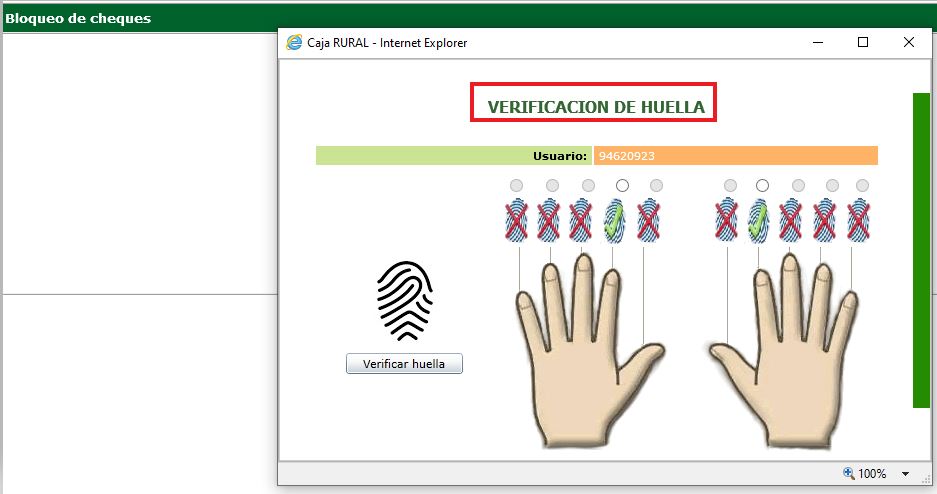Click the crossed-out thumb fingerprint of right hand
937x494 pixels.
click(726, 220)
